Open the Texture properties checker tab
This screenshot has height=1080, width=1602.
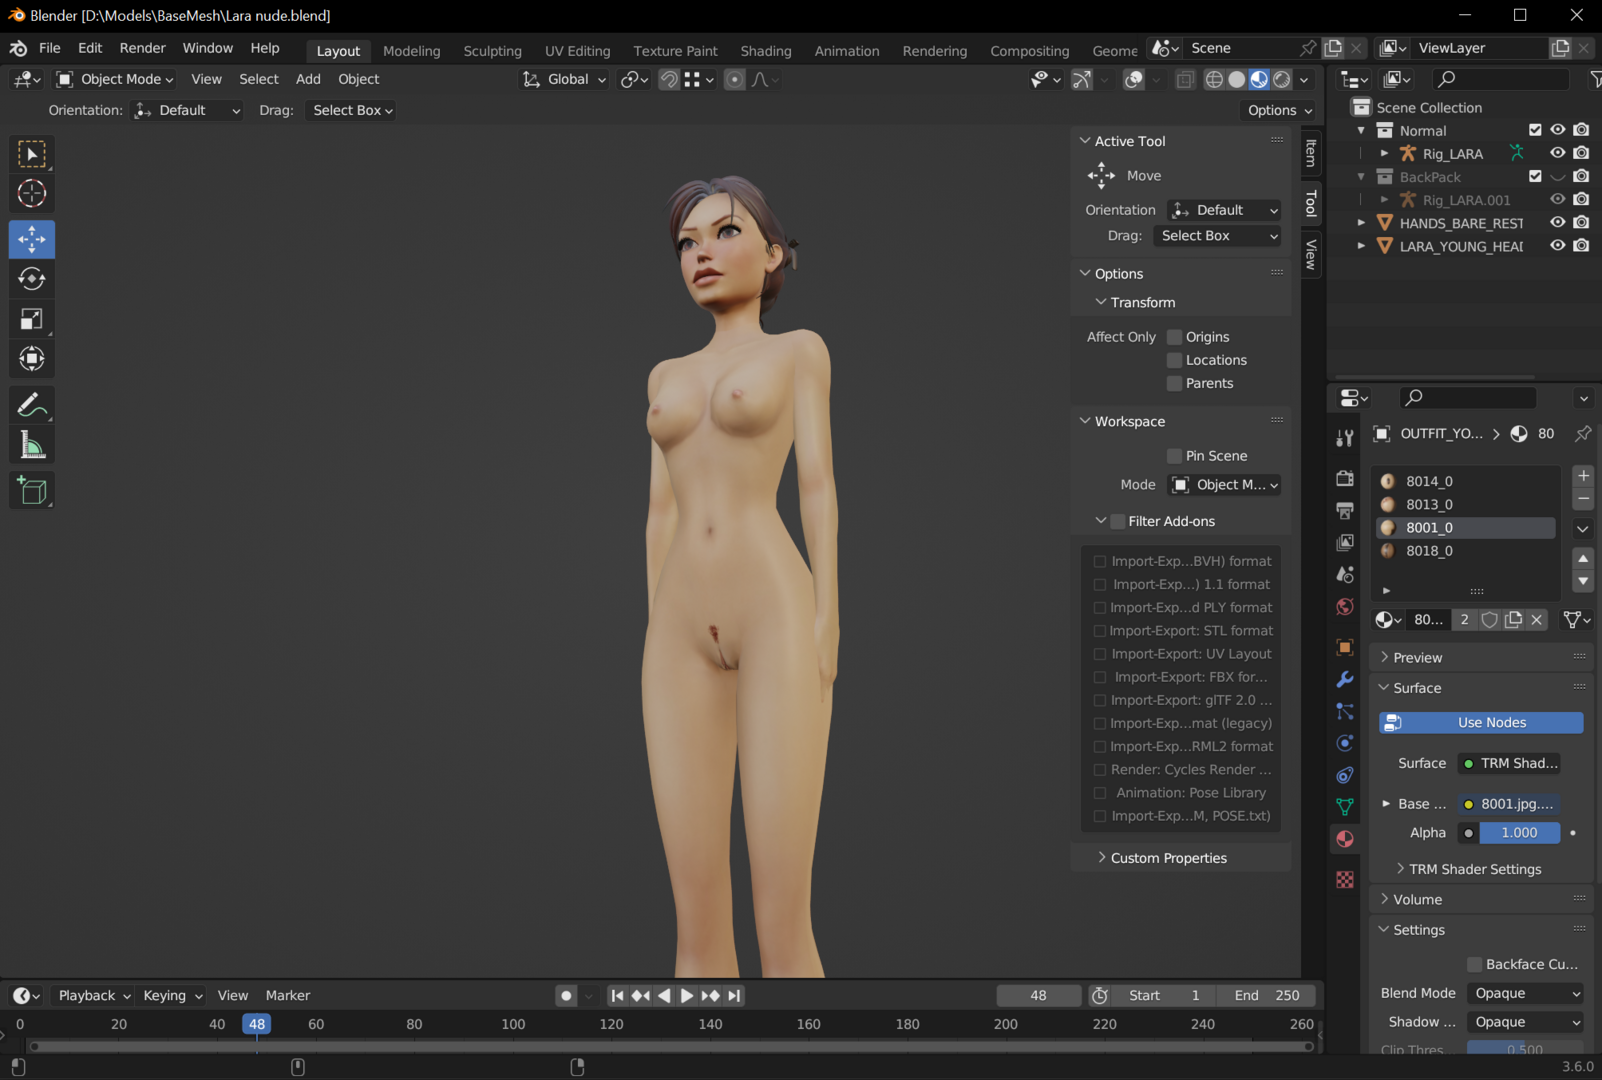(1345, 879)
